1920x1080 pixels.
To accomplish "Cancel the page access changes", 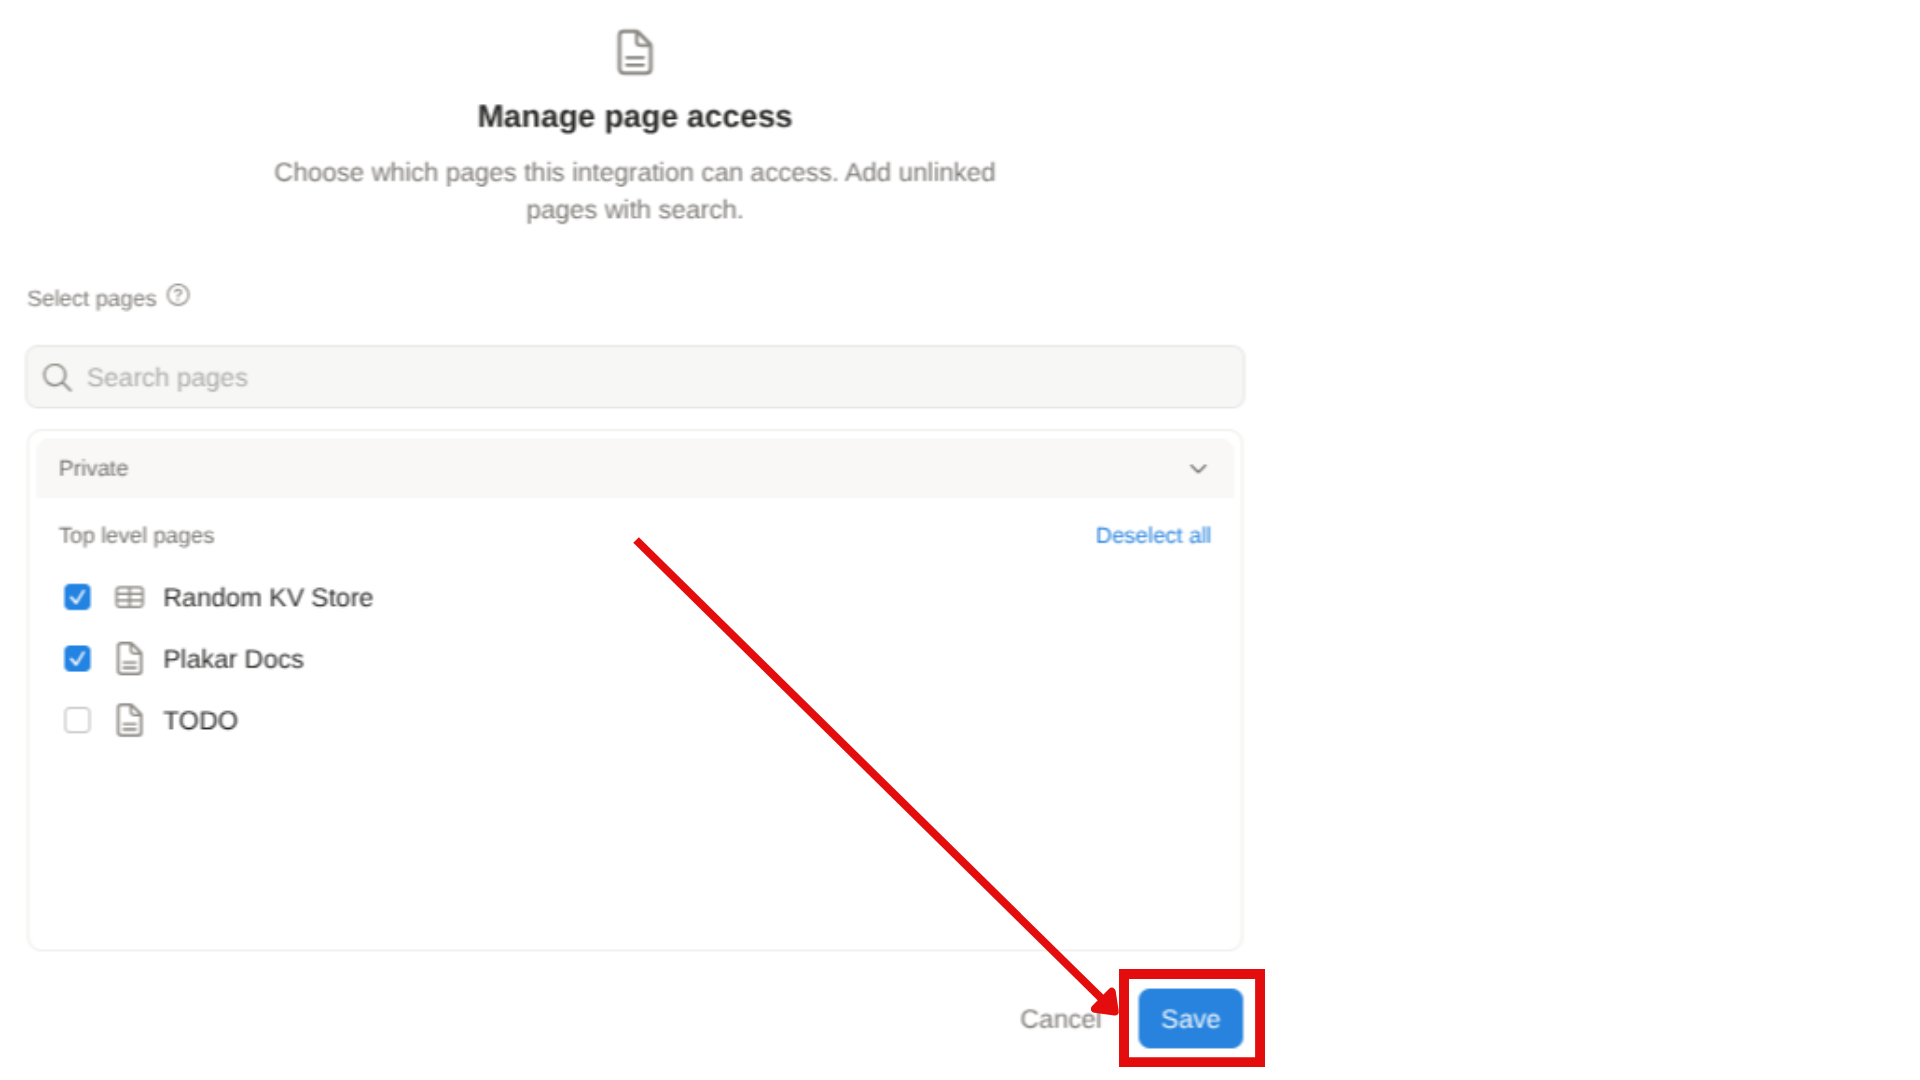I will [x=1060, y=1018].
